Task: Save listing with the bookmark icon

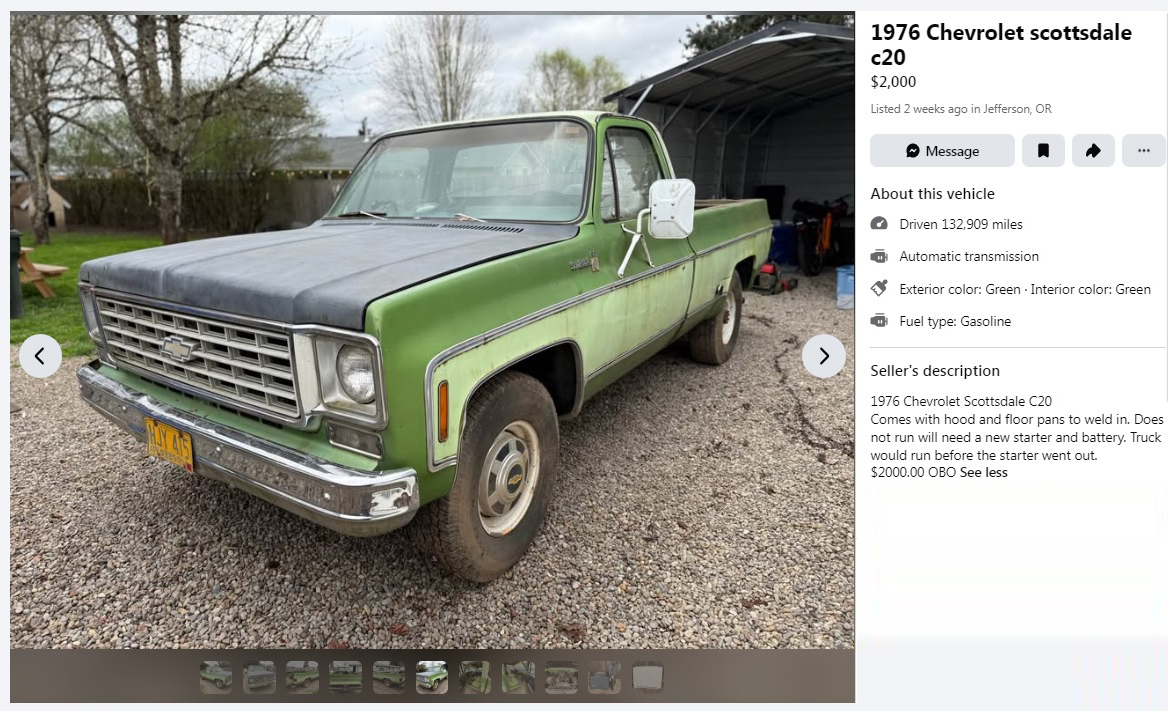Action: (1043, 151)
